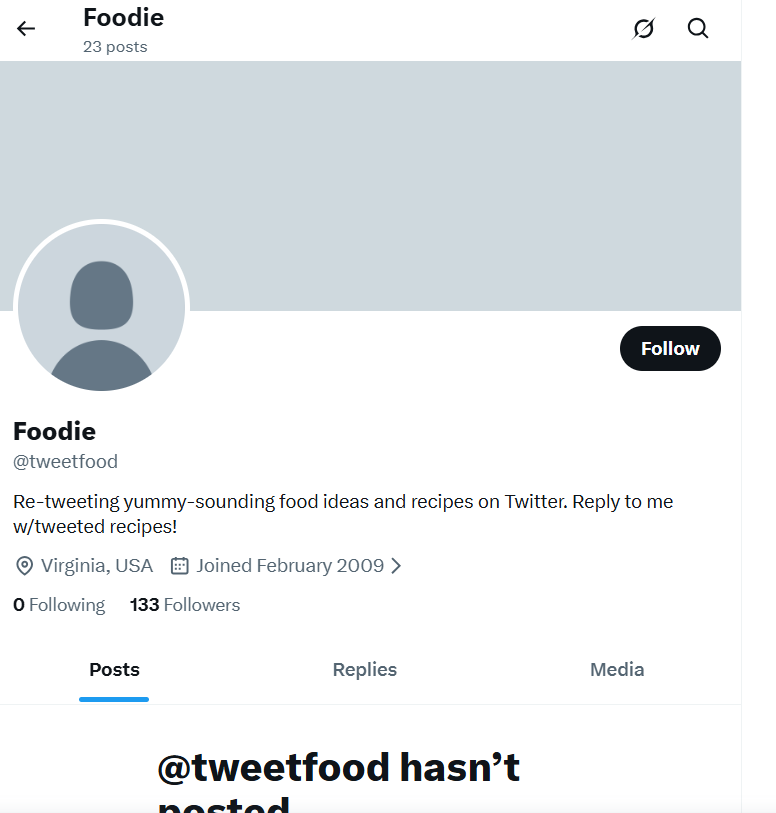The height and width of the screenshot is (813, 776).
Task: View the 133 Followers list
Action: pyautogui.click(x=185, y=605)
